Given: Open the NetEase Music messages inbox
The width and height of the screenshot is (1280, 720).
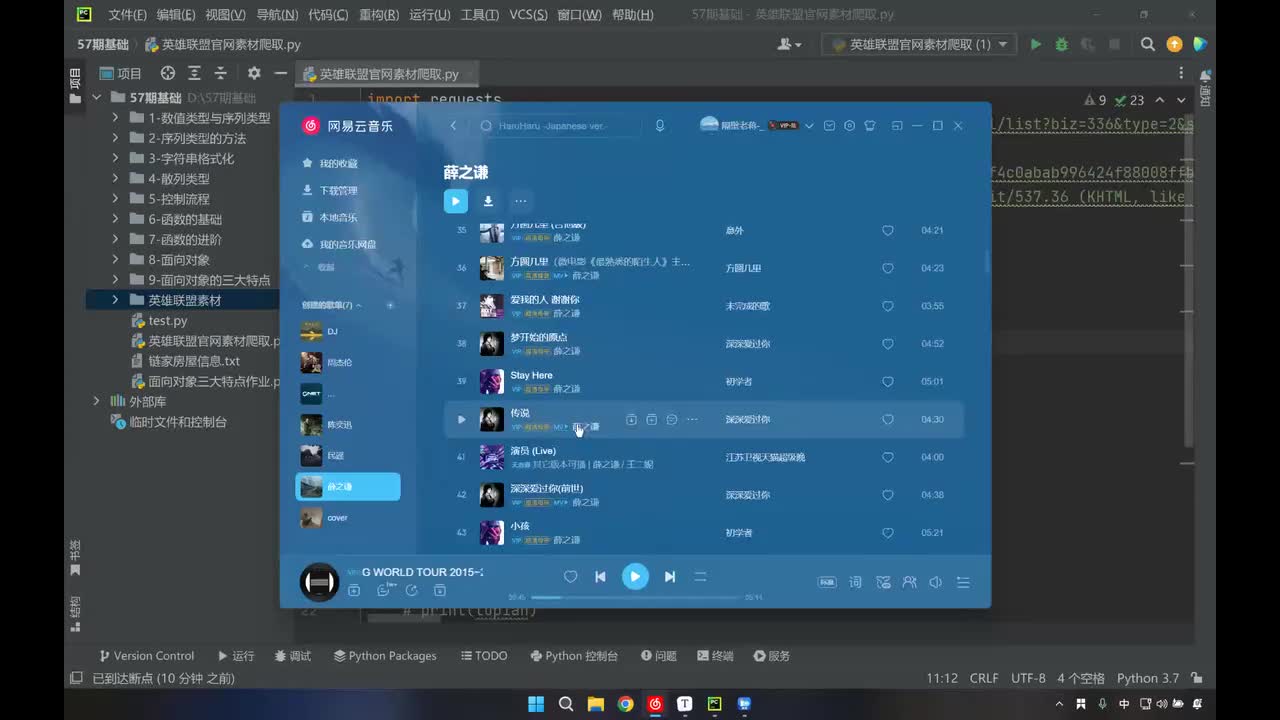Looking at the screenshot, I should click(x=829, y=126).
